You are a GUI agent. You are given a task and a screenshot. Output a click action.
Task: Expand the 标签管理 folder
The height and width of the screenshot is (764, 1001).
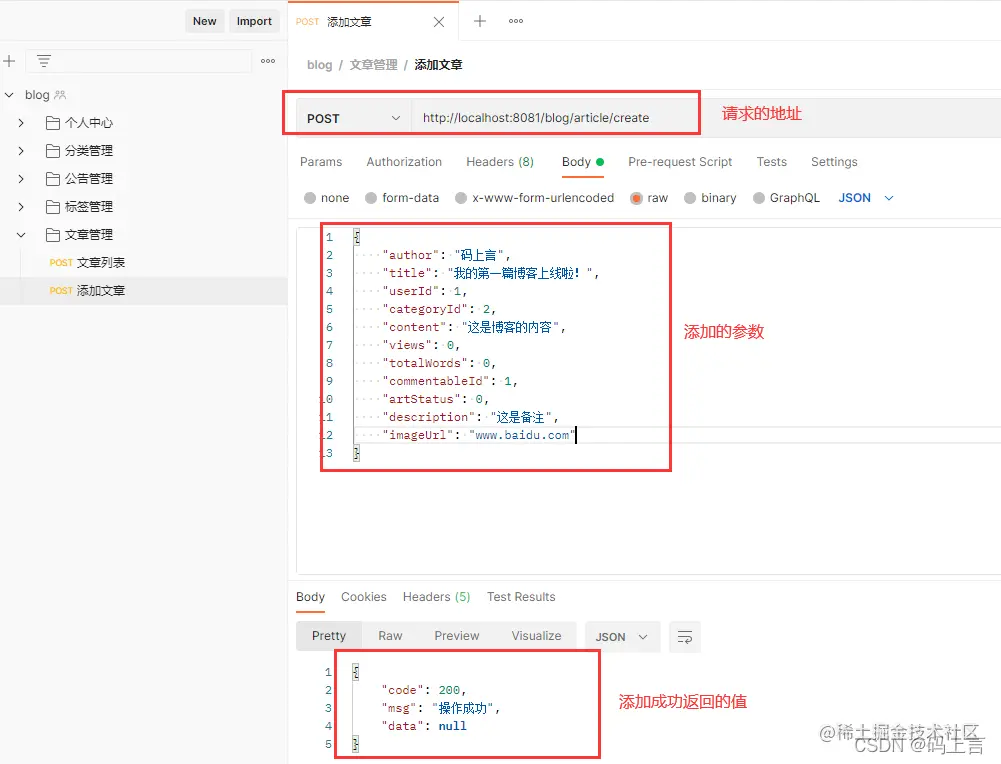click(21, 207)
